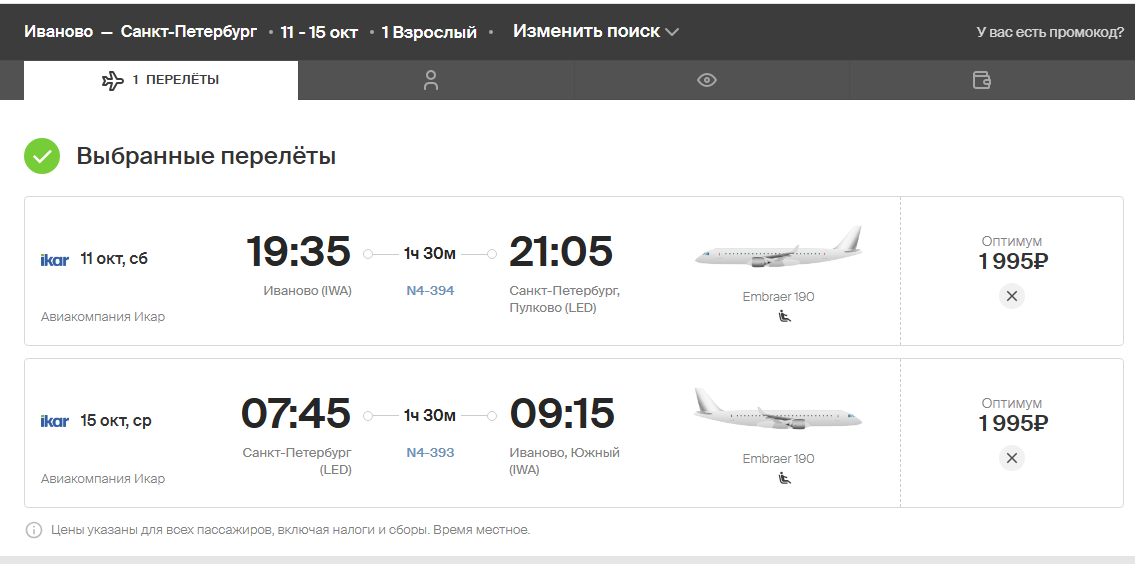The width and height of the screenshot is (1135, 564).
Task: Click the airplane icon in Перелёты tab
Action: [x=113, y=80]
